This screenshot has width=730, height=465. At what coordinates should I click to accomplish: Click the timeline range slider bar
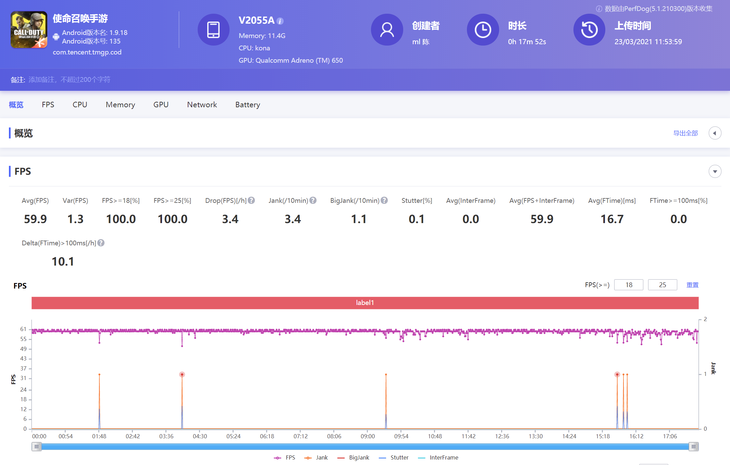coord(365,446)
